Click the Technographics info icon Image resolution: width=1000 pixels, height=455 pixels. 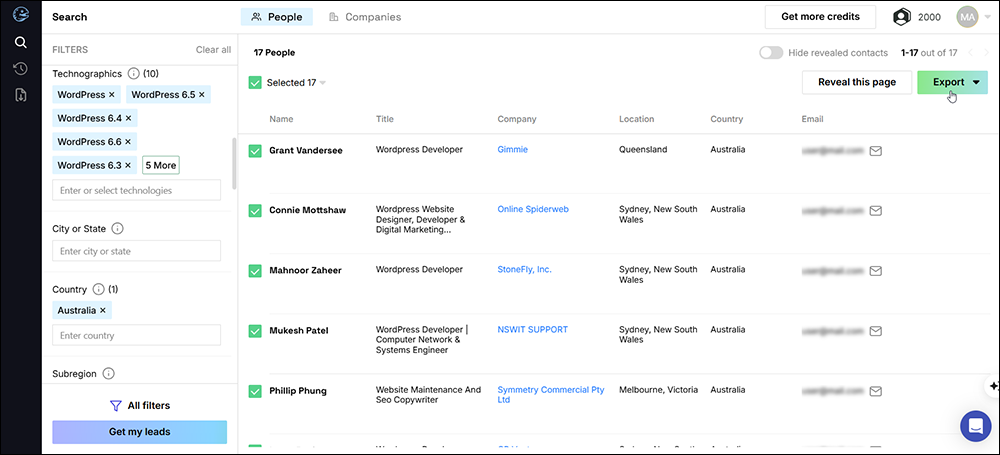pyautogui.click(x=134, y=74)
